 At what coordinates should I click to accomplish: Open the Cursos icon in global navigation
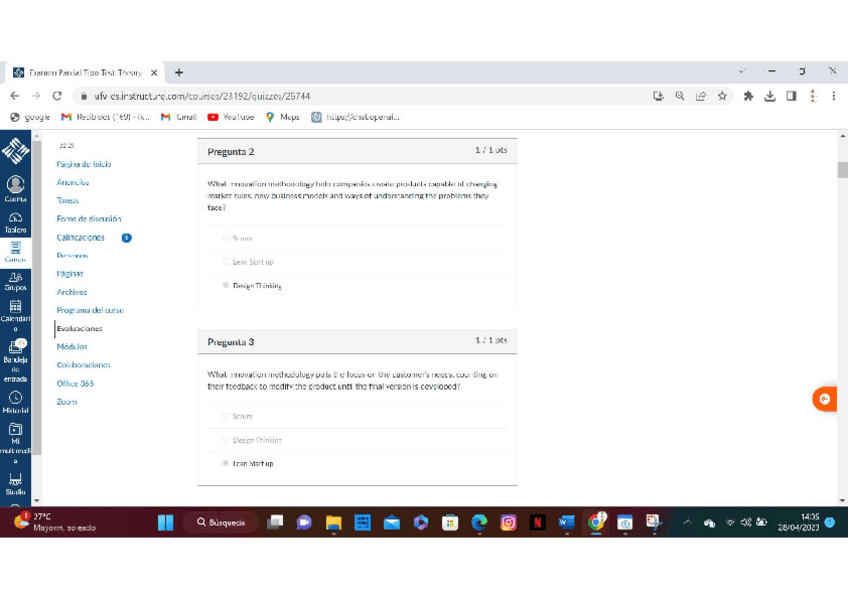pos(15,252)
